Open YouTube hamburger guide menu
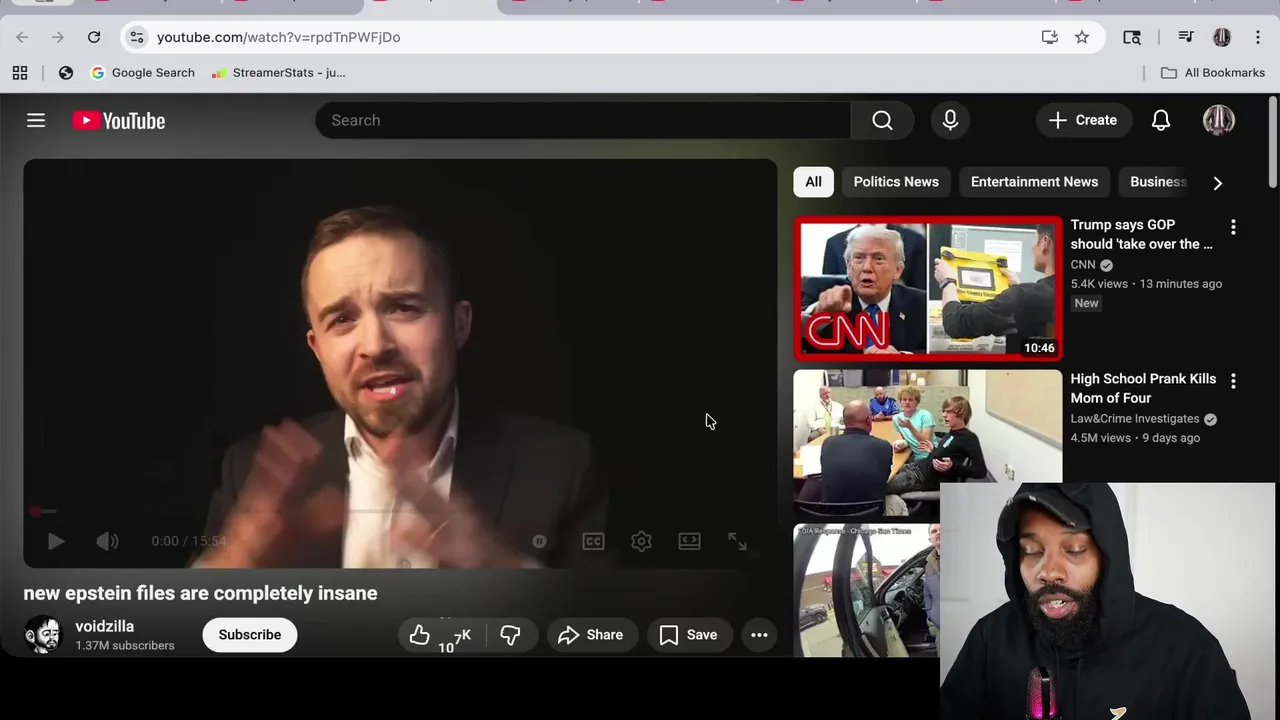 (36, 120)
